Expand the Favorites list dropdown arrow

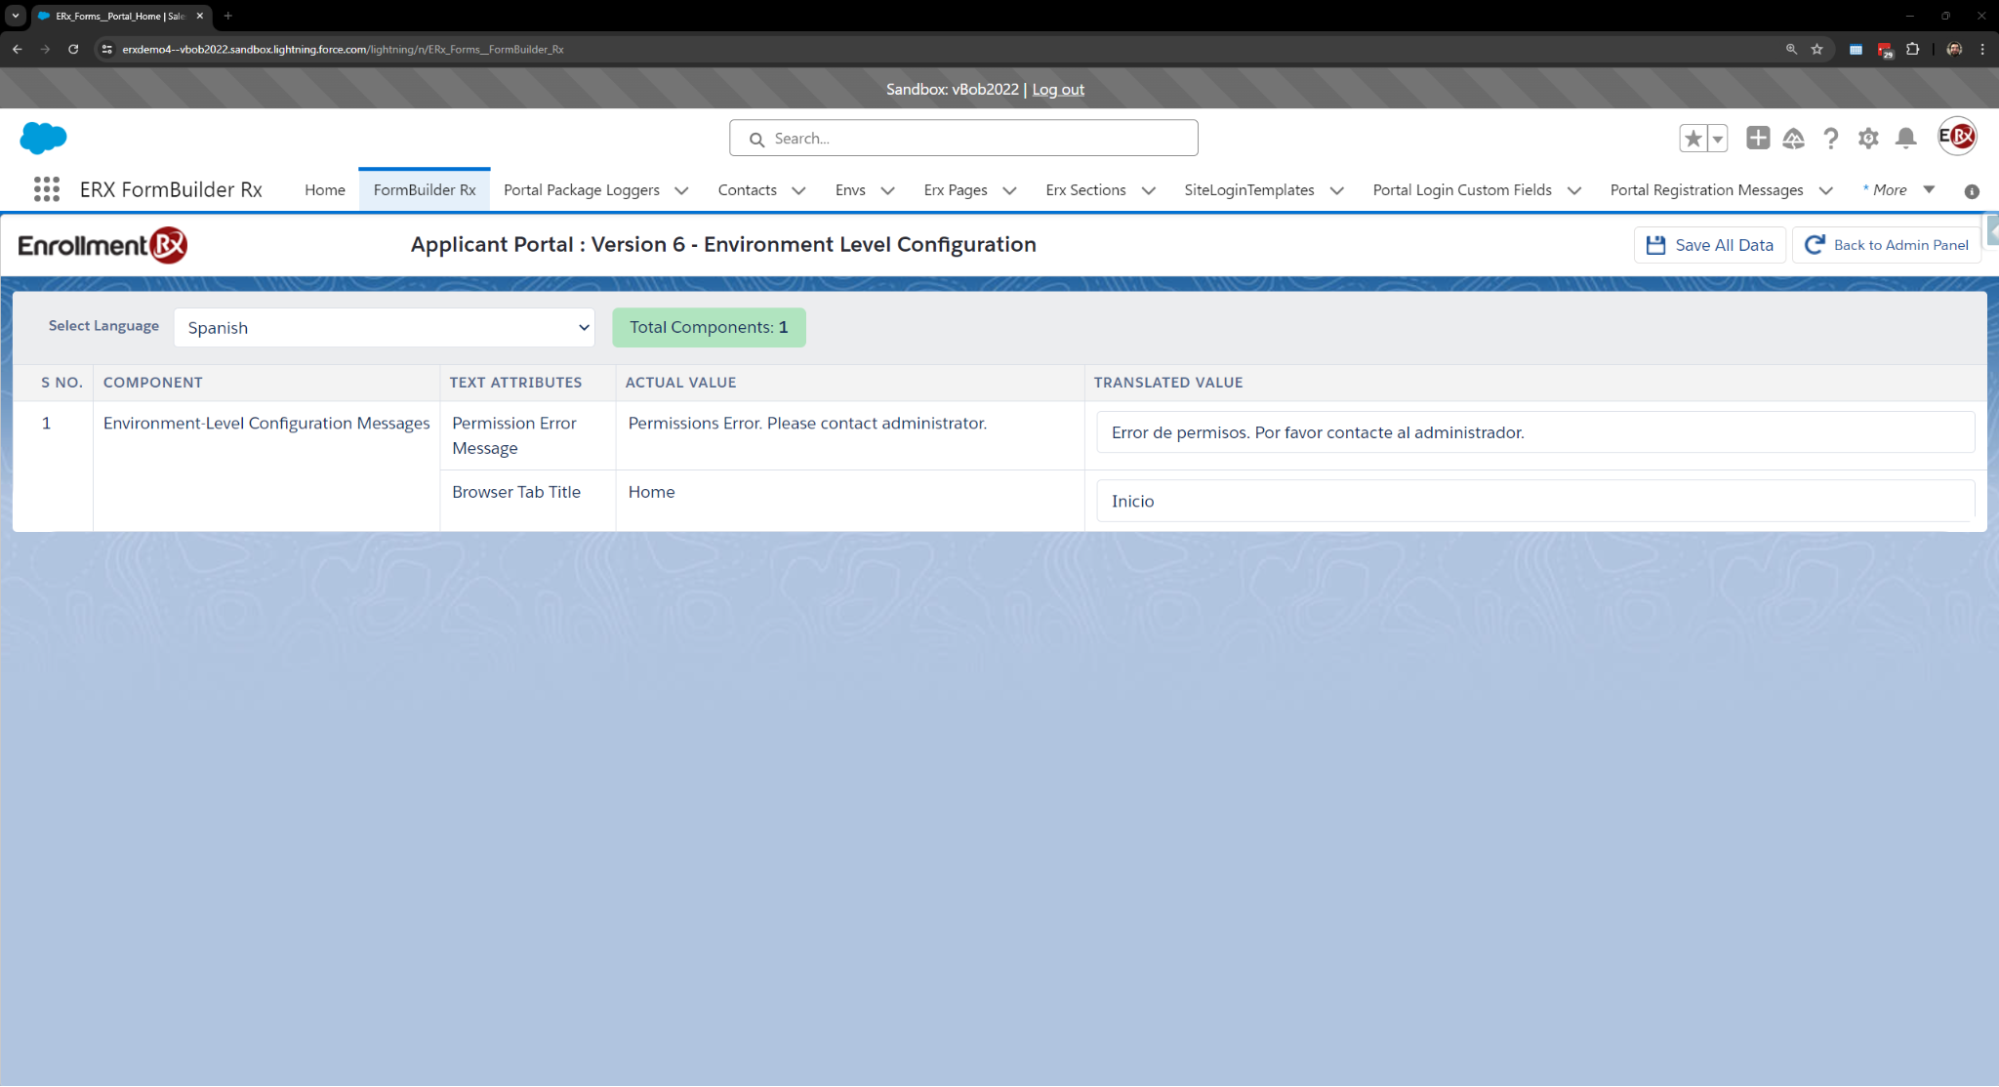click(1717, 138)
